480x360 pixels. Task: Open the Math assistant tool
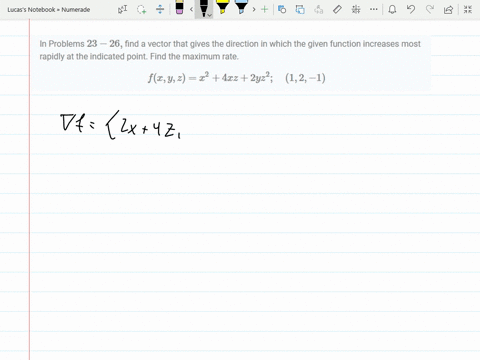coord(356,9)
